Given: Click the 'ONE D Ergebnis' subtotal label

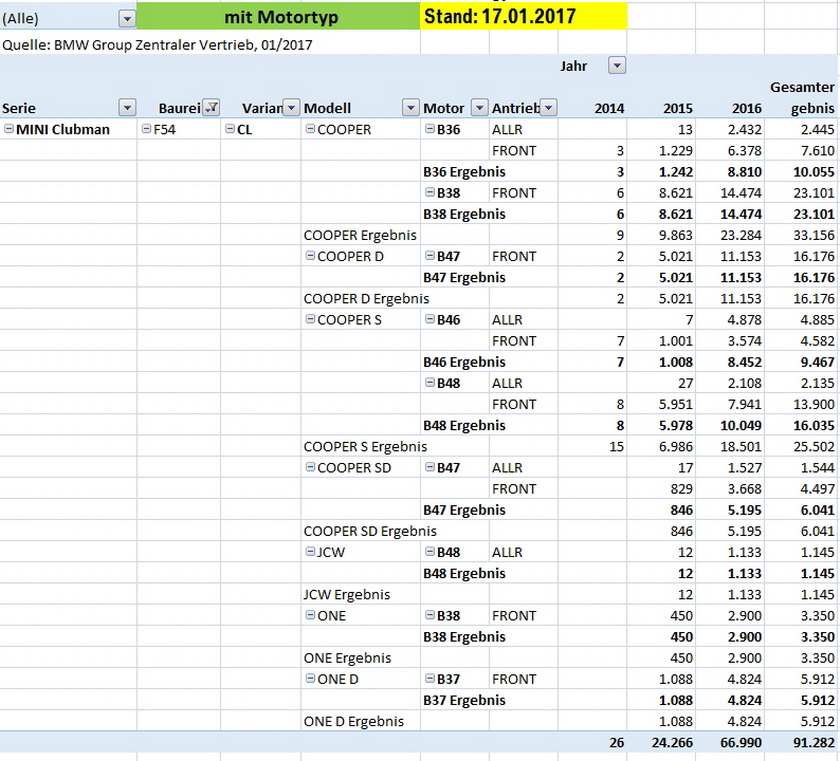Looking at the screenshot, I should tap(354, 721).
